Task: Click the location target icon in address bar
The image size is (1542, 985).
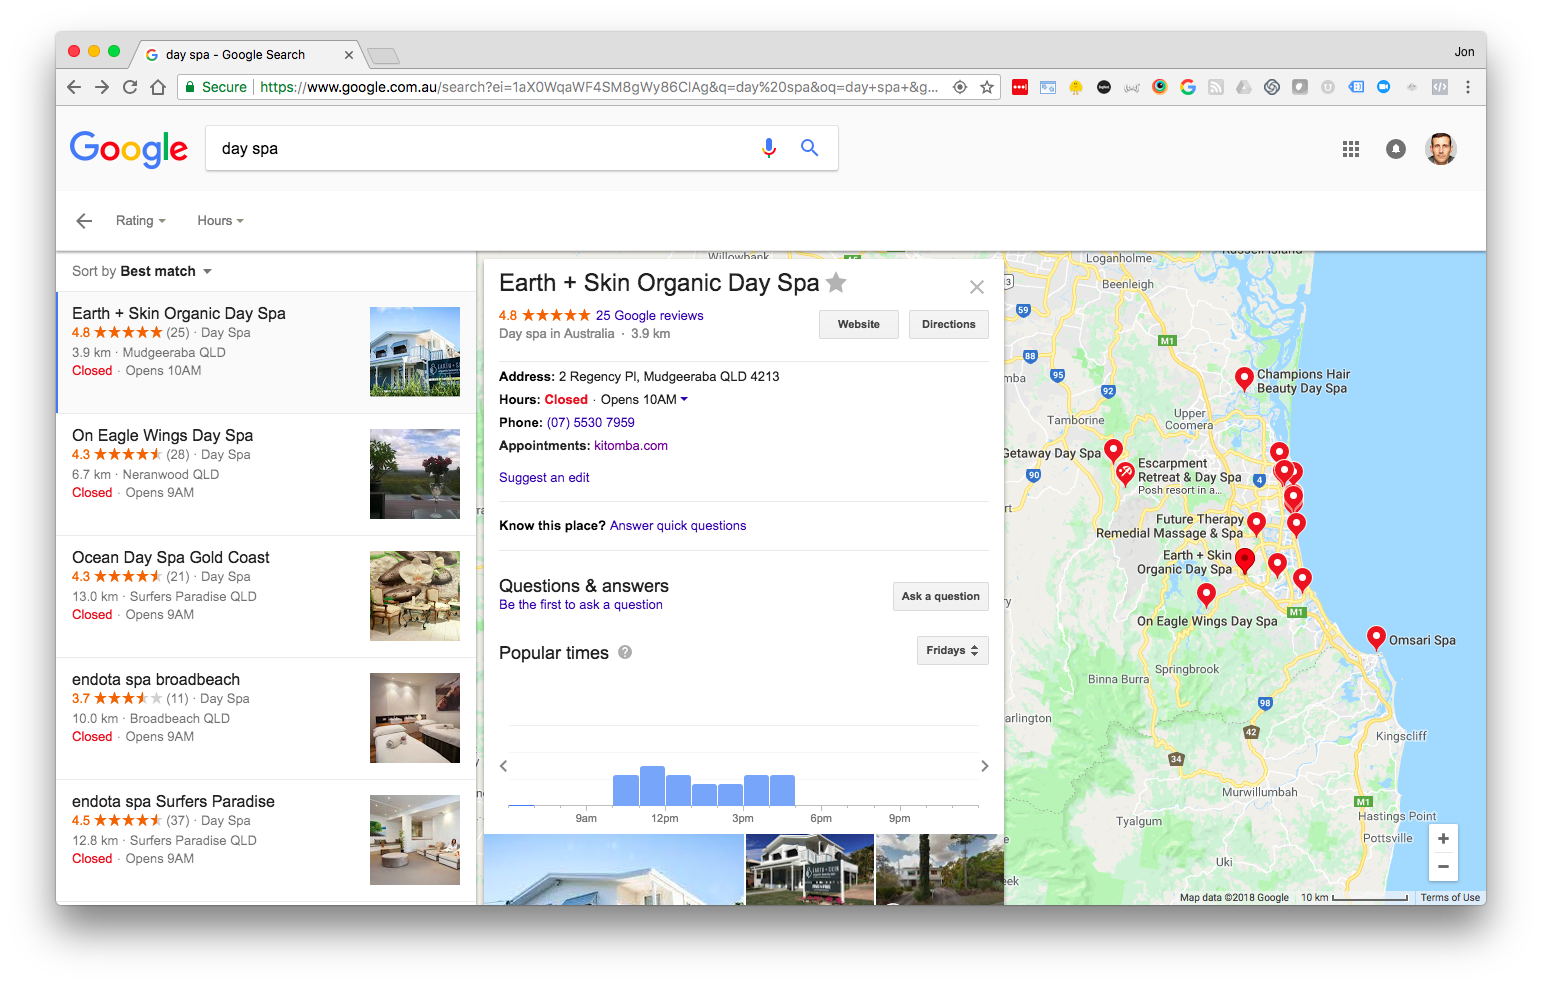Action: tap(960, 87)
